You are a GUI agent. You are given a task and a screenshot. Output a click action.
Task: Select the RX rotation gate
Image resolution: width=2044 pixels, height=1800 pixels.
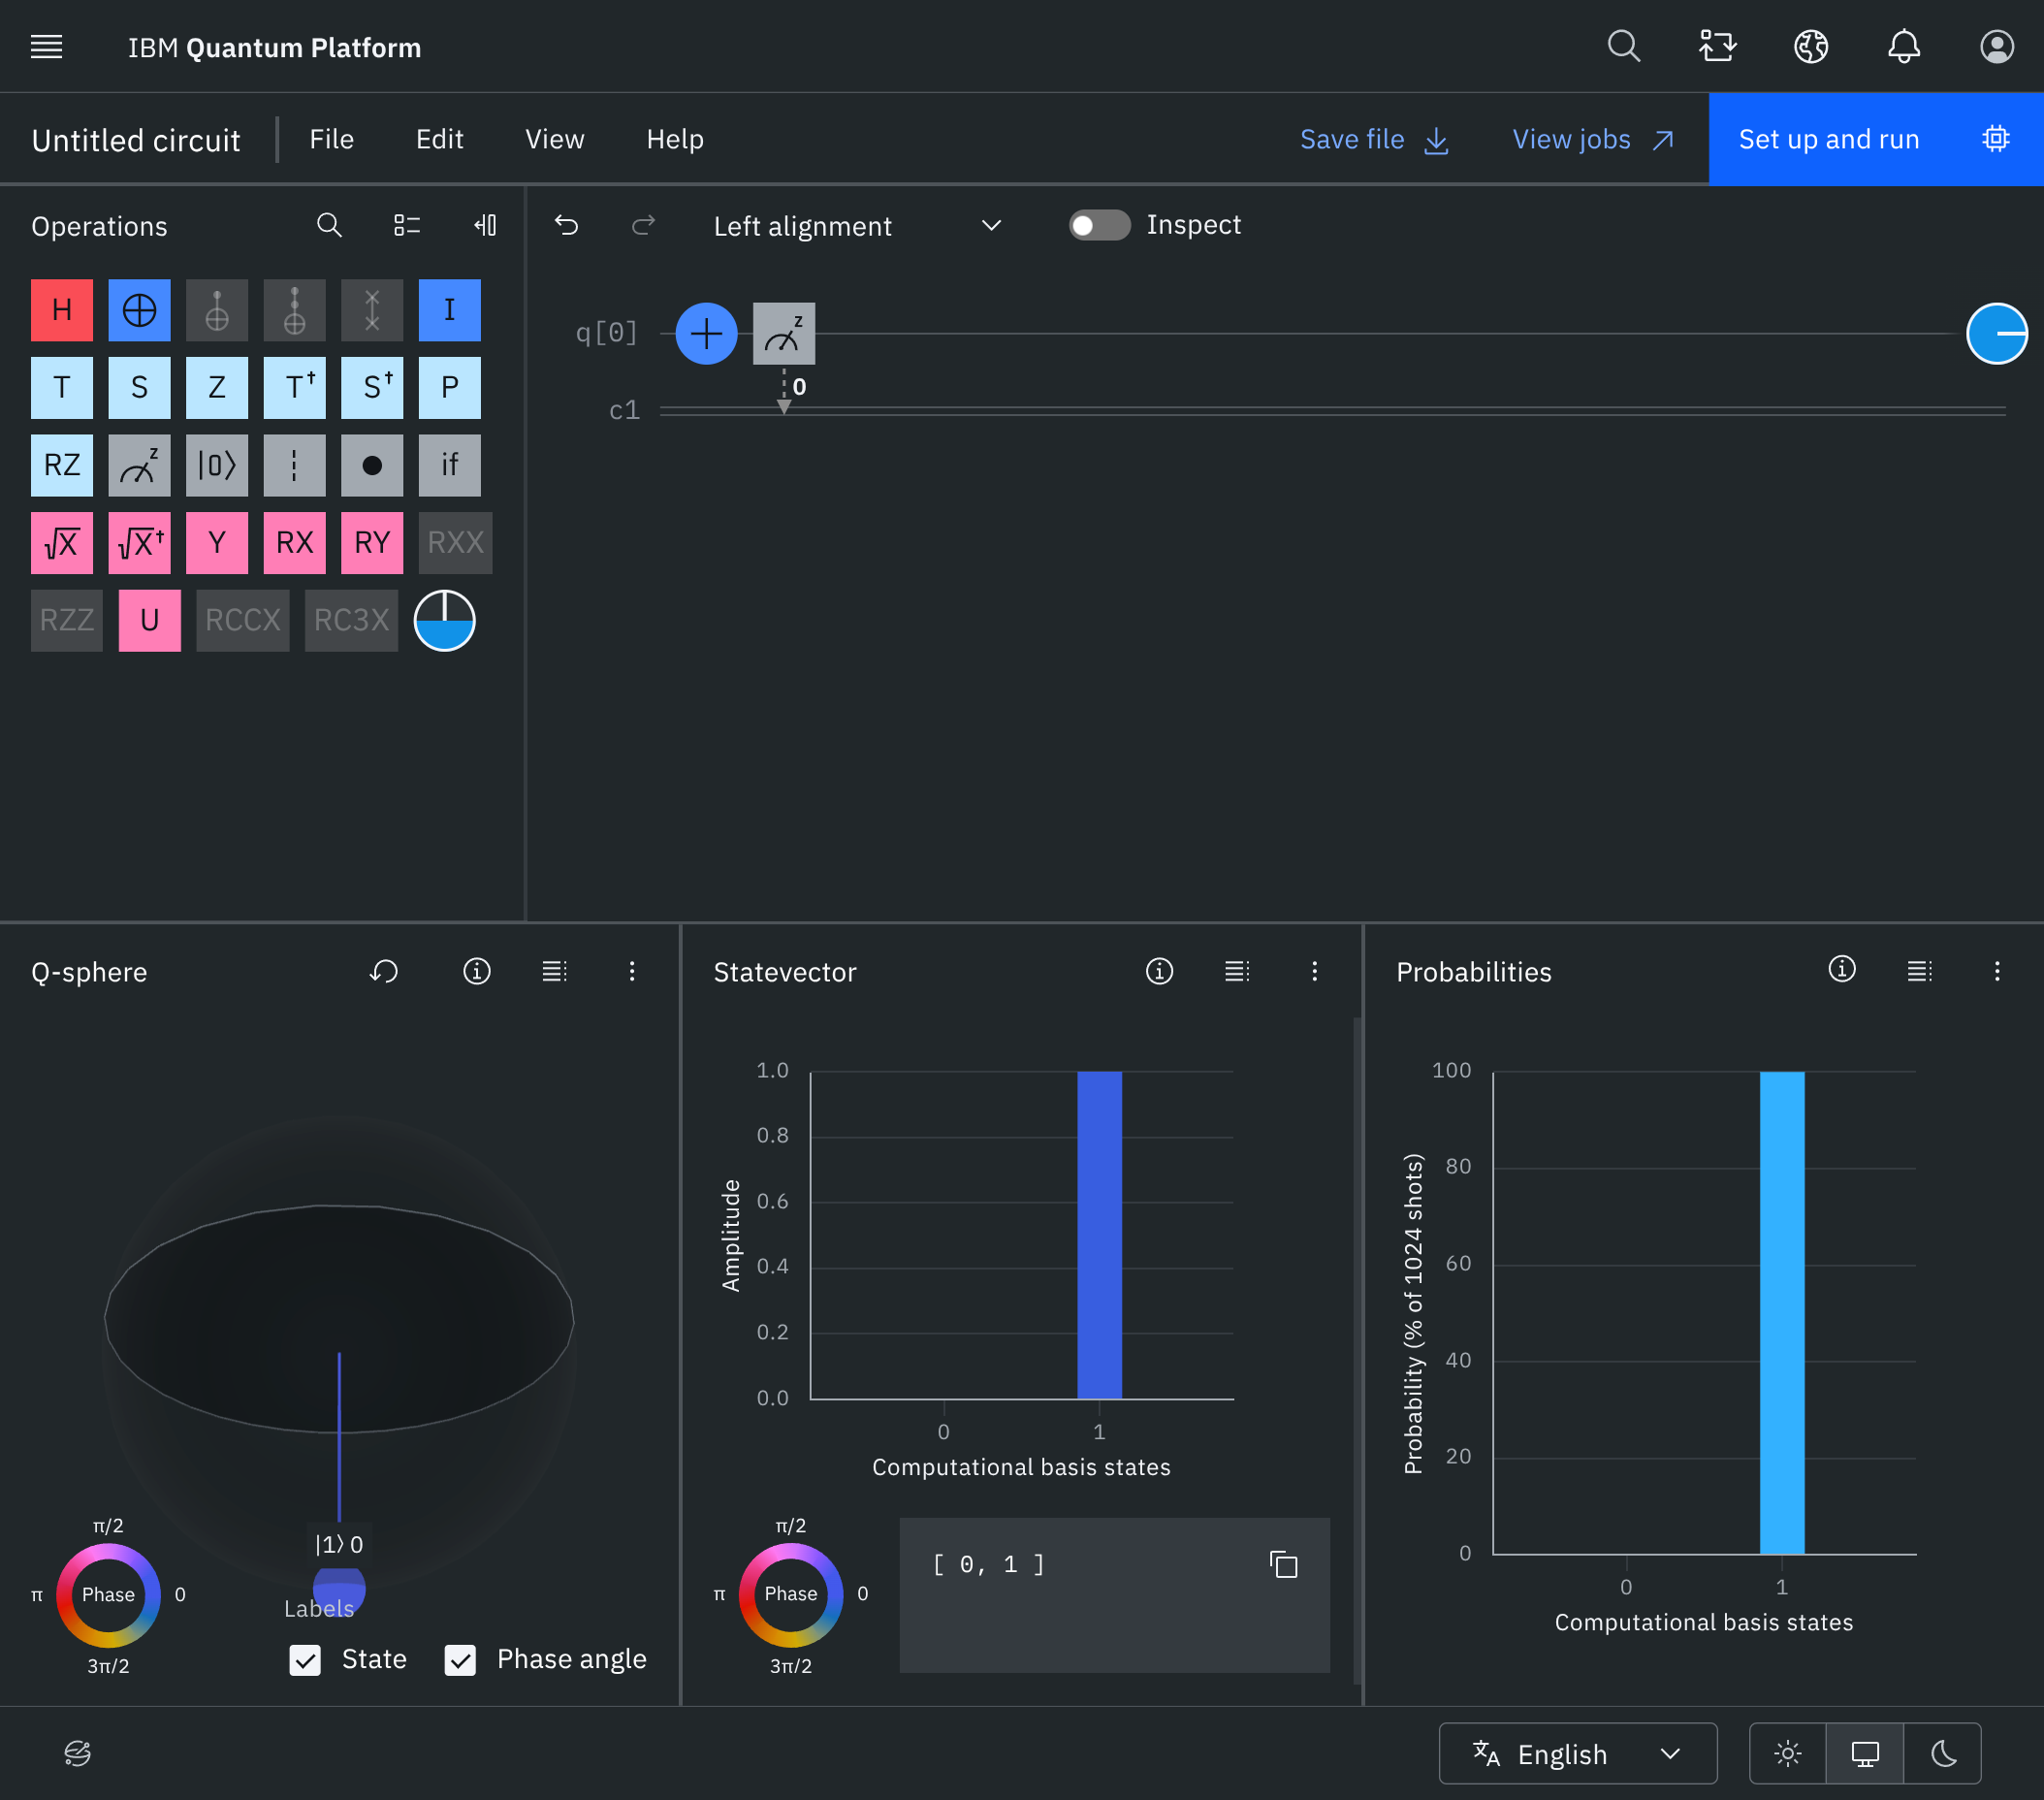[294, 542]
